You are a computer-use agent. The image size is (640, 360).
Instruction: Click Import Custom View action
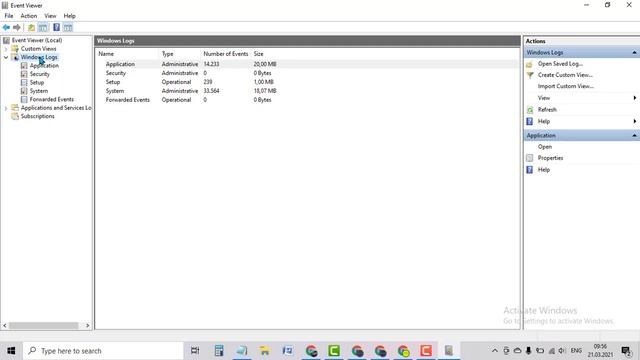[566, 86]
